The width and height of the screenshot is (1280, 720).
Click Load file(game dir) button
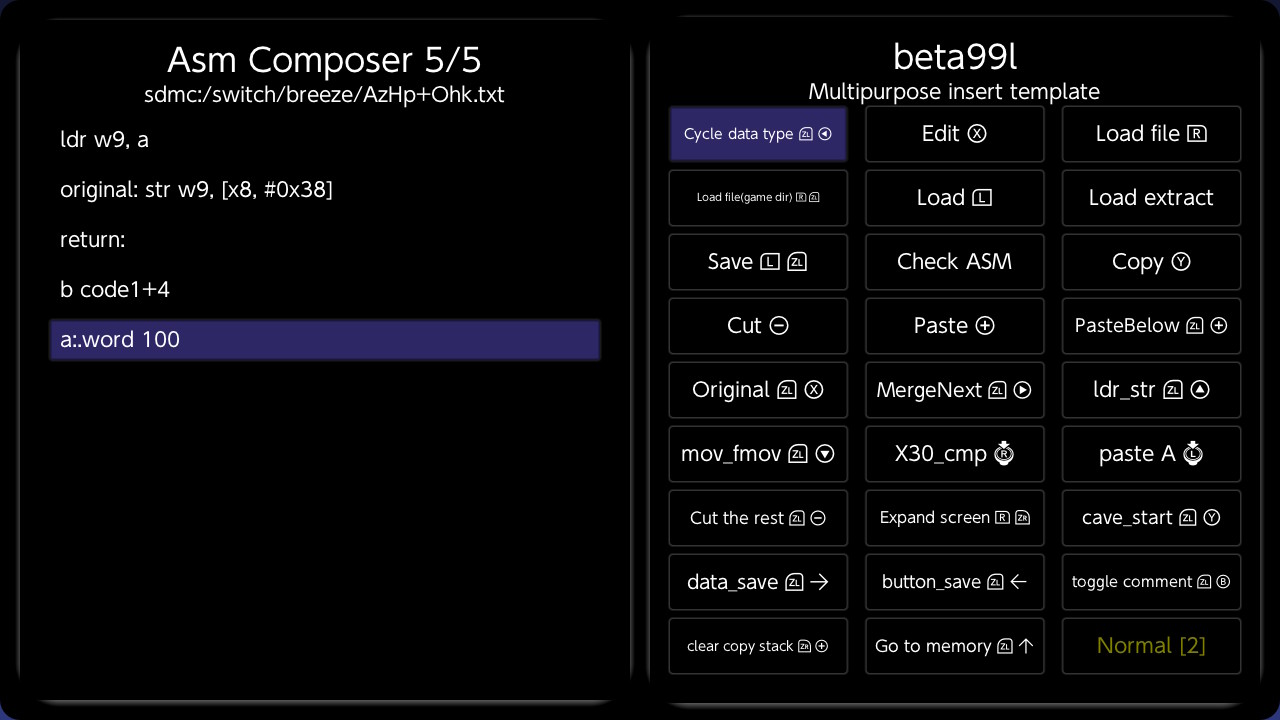(758, 198)
